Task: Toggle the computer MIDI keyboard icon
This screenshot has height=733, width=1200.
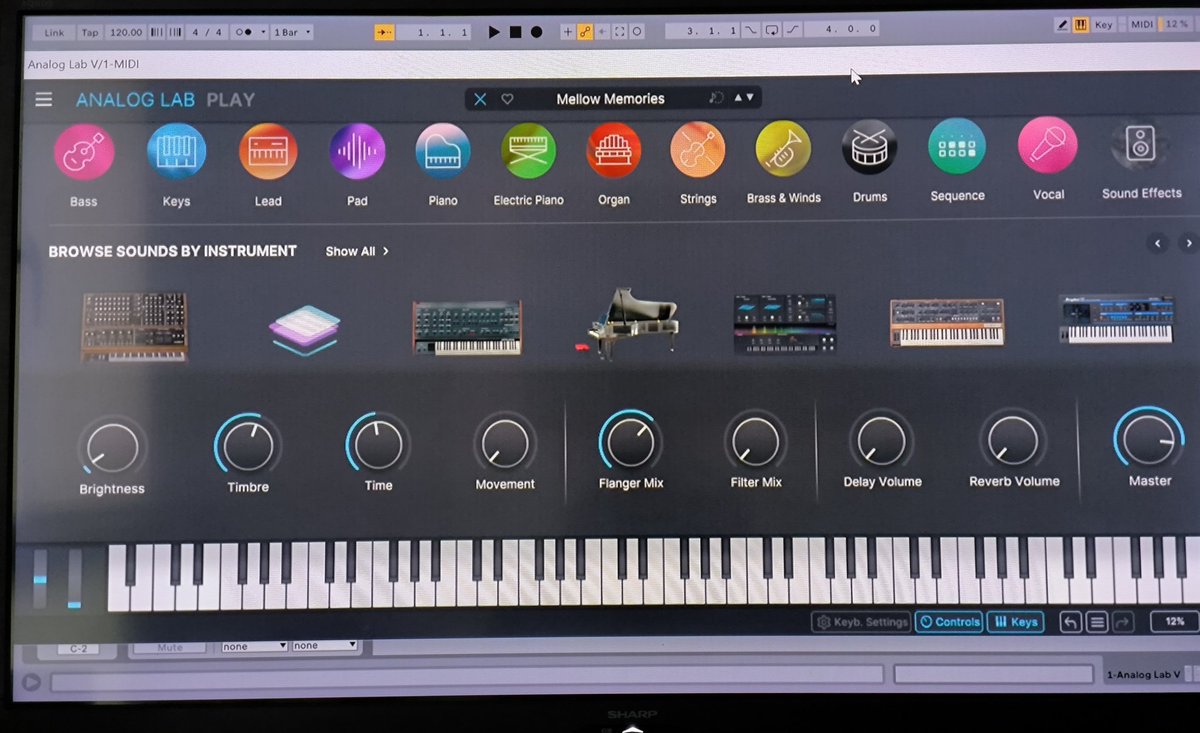Action: pos(1081,24)
